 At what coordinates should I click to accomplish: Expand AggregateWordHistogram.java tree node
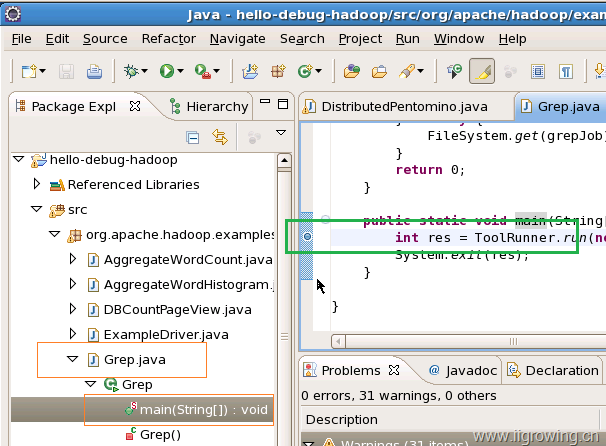[x=73, y=284]
